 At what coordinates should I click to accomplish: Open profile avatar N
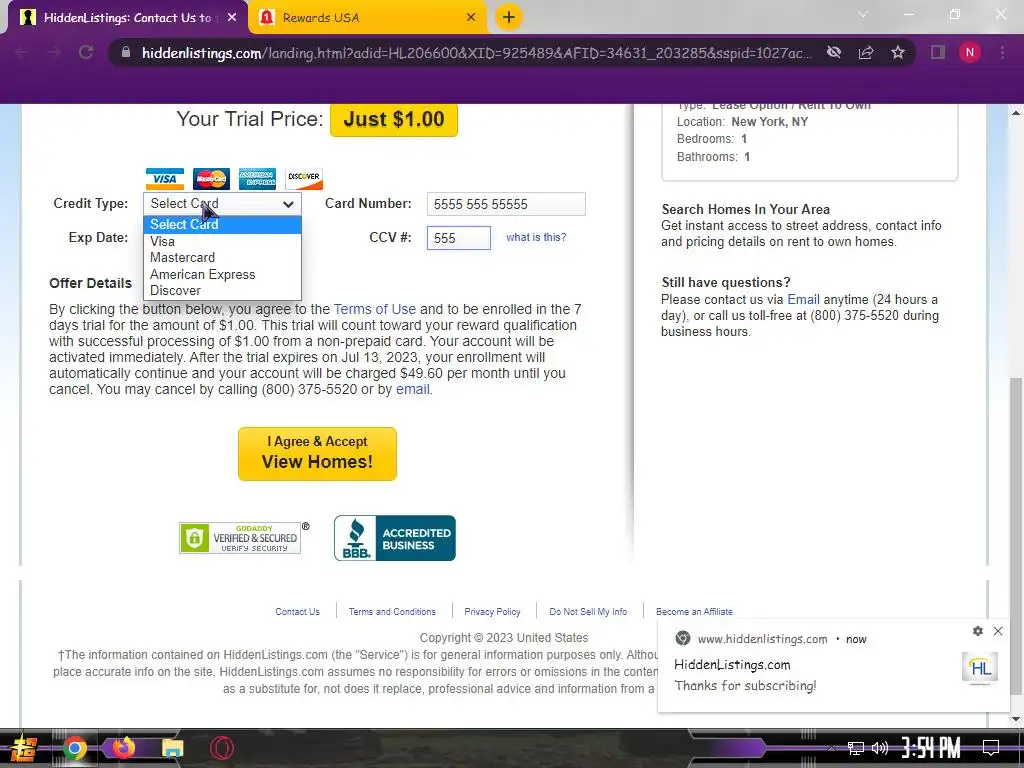click(970, 52)
